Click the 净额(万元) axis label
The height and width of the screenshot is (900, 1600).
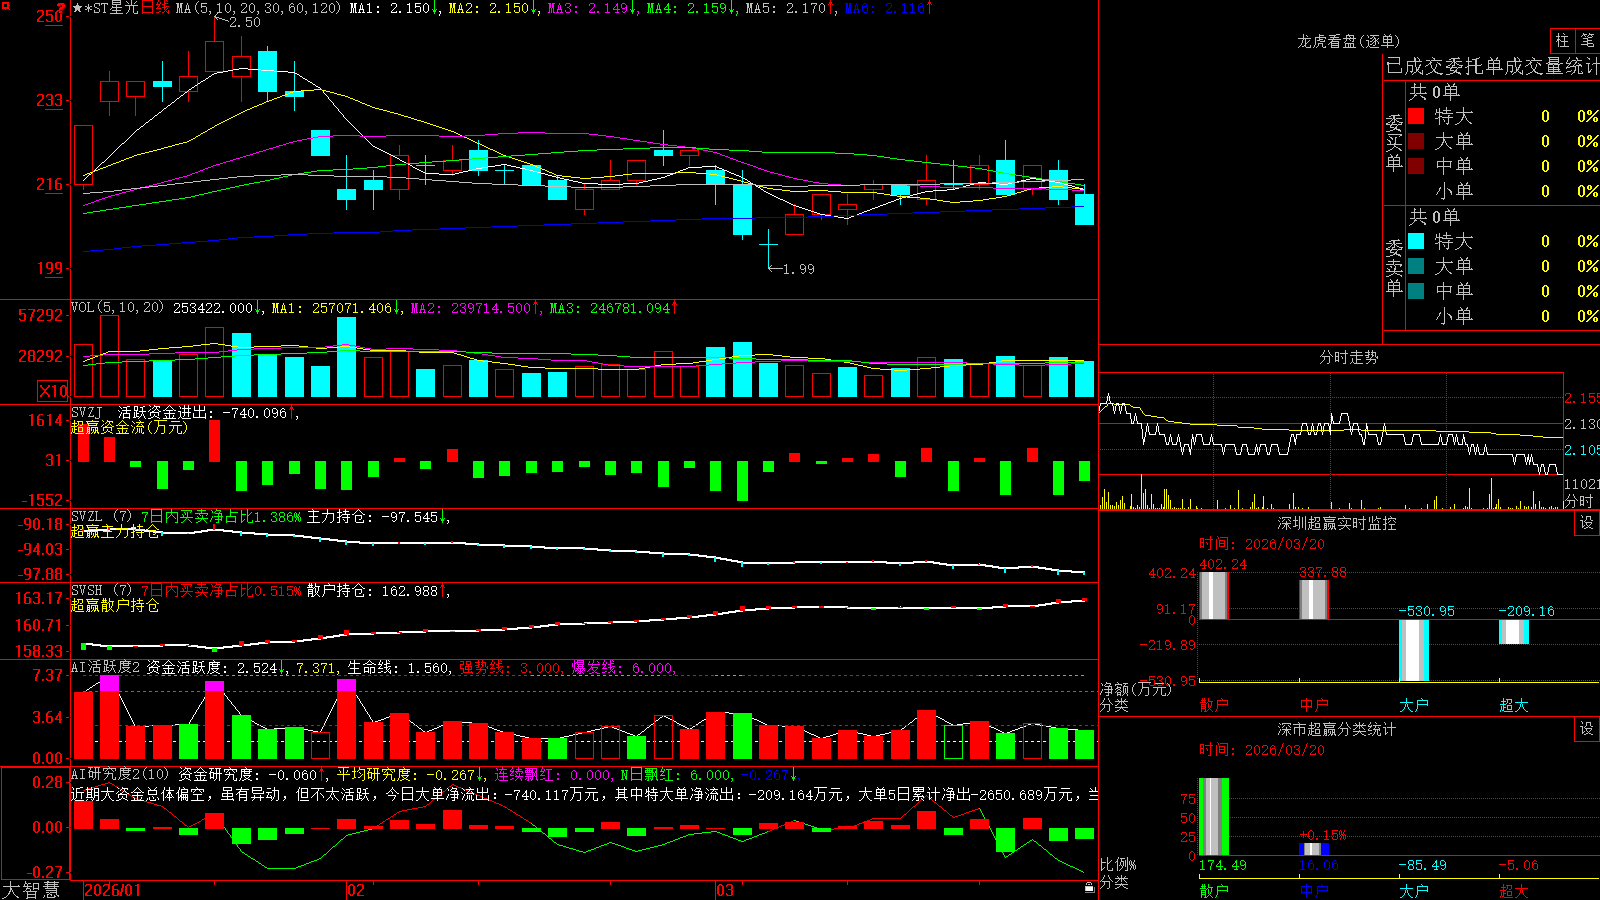click(1135, 689)
